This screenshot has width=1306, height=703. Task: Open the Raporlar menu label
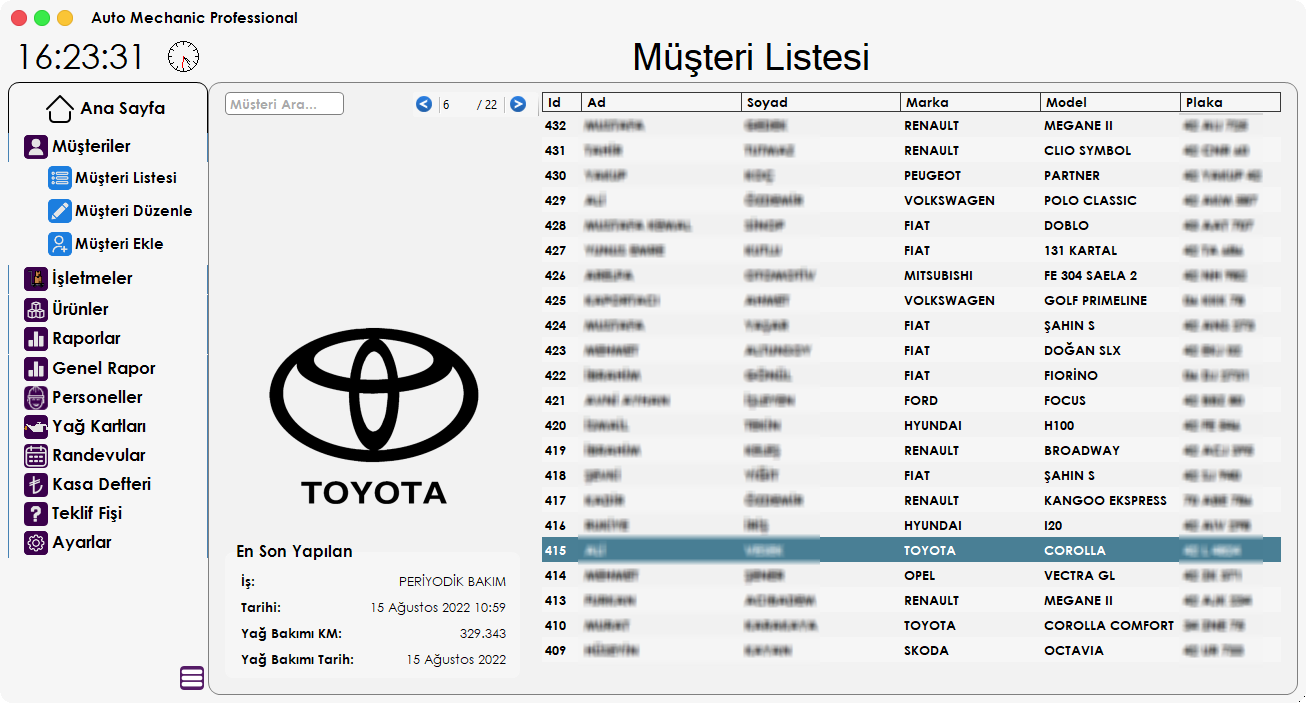click(86, 338)
